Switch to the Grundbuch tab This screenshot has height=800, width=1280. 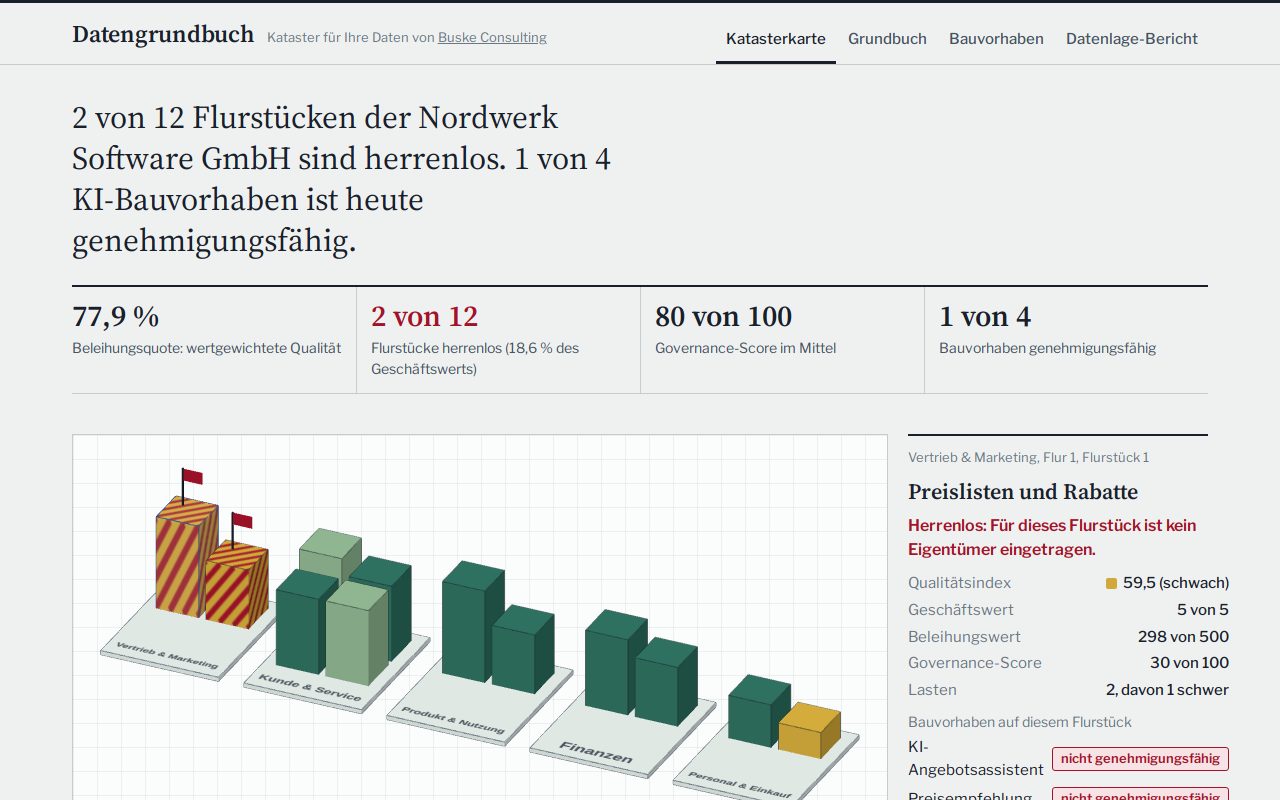887,39
